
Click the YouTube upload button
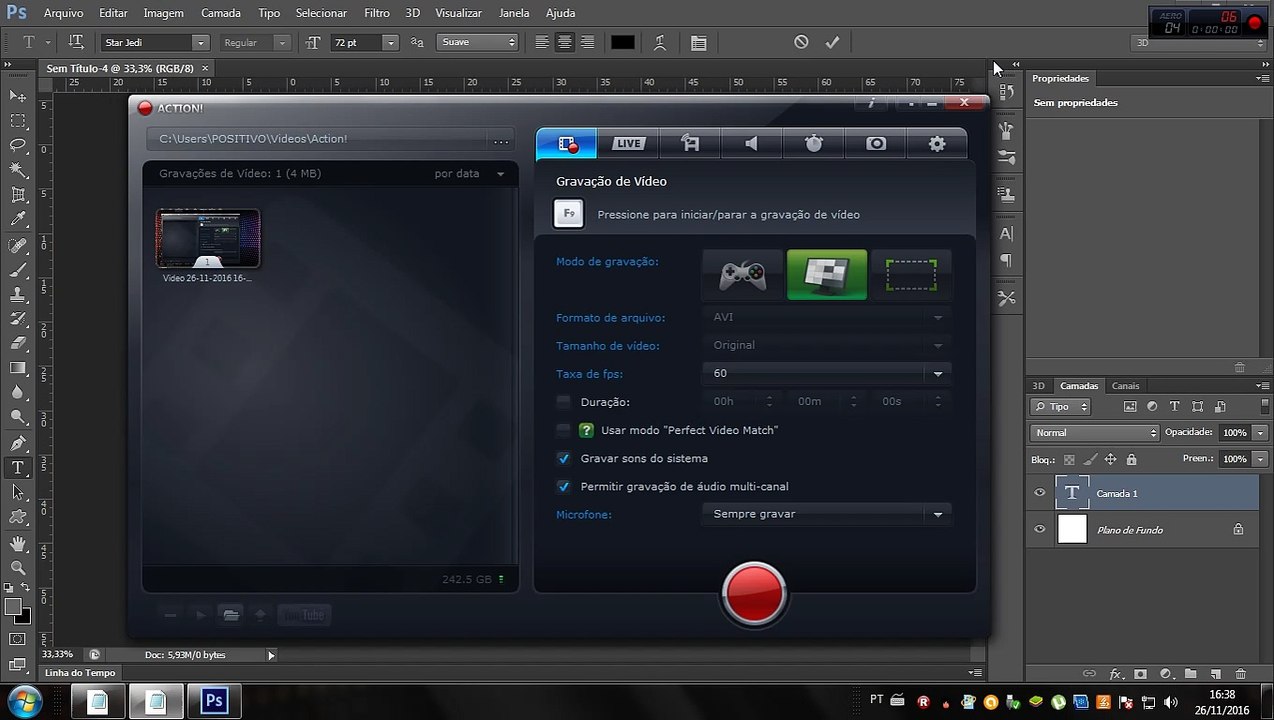[x=304, y=615]
